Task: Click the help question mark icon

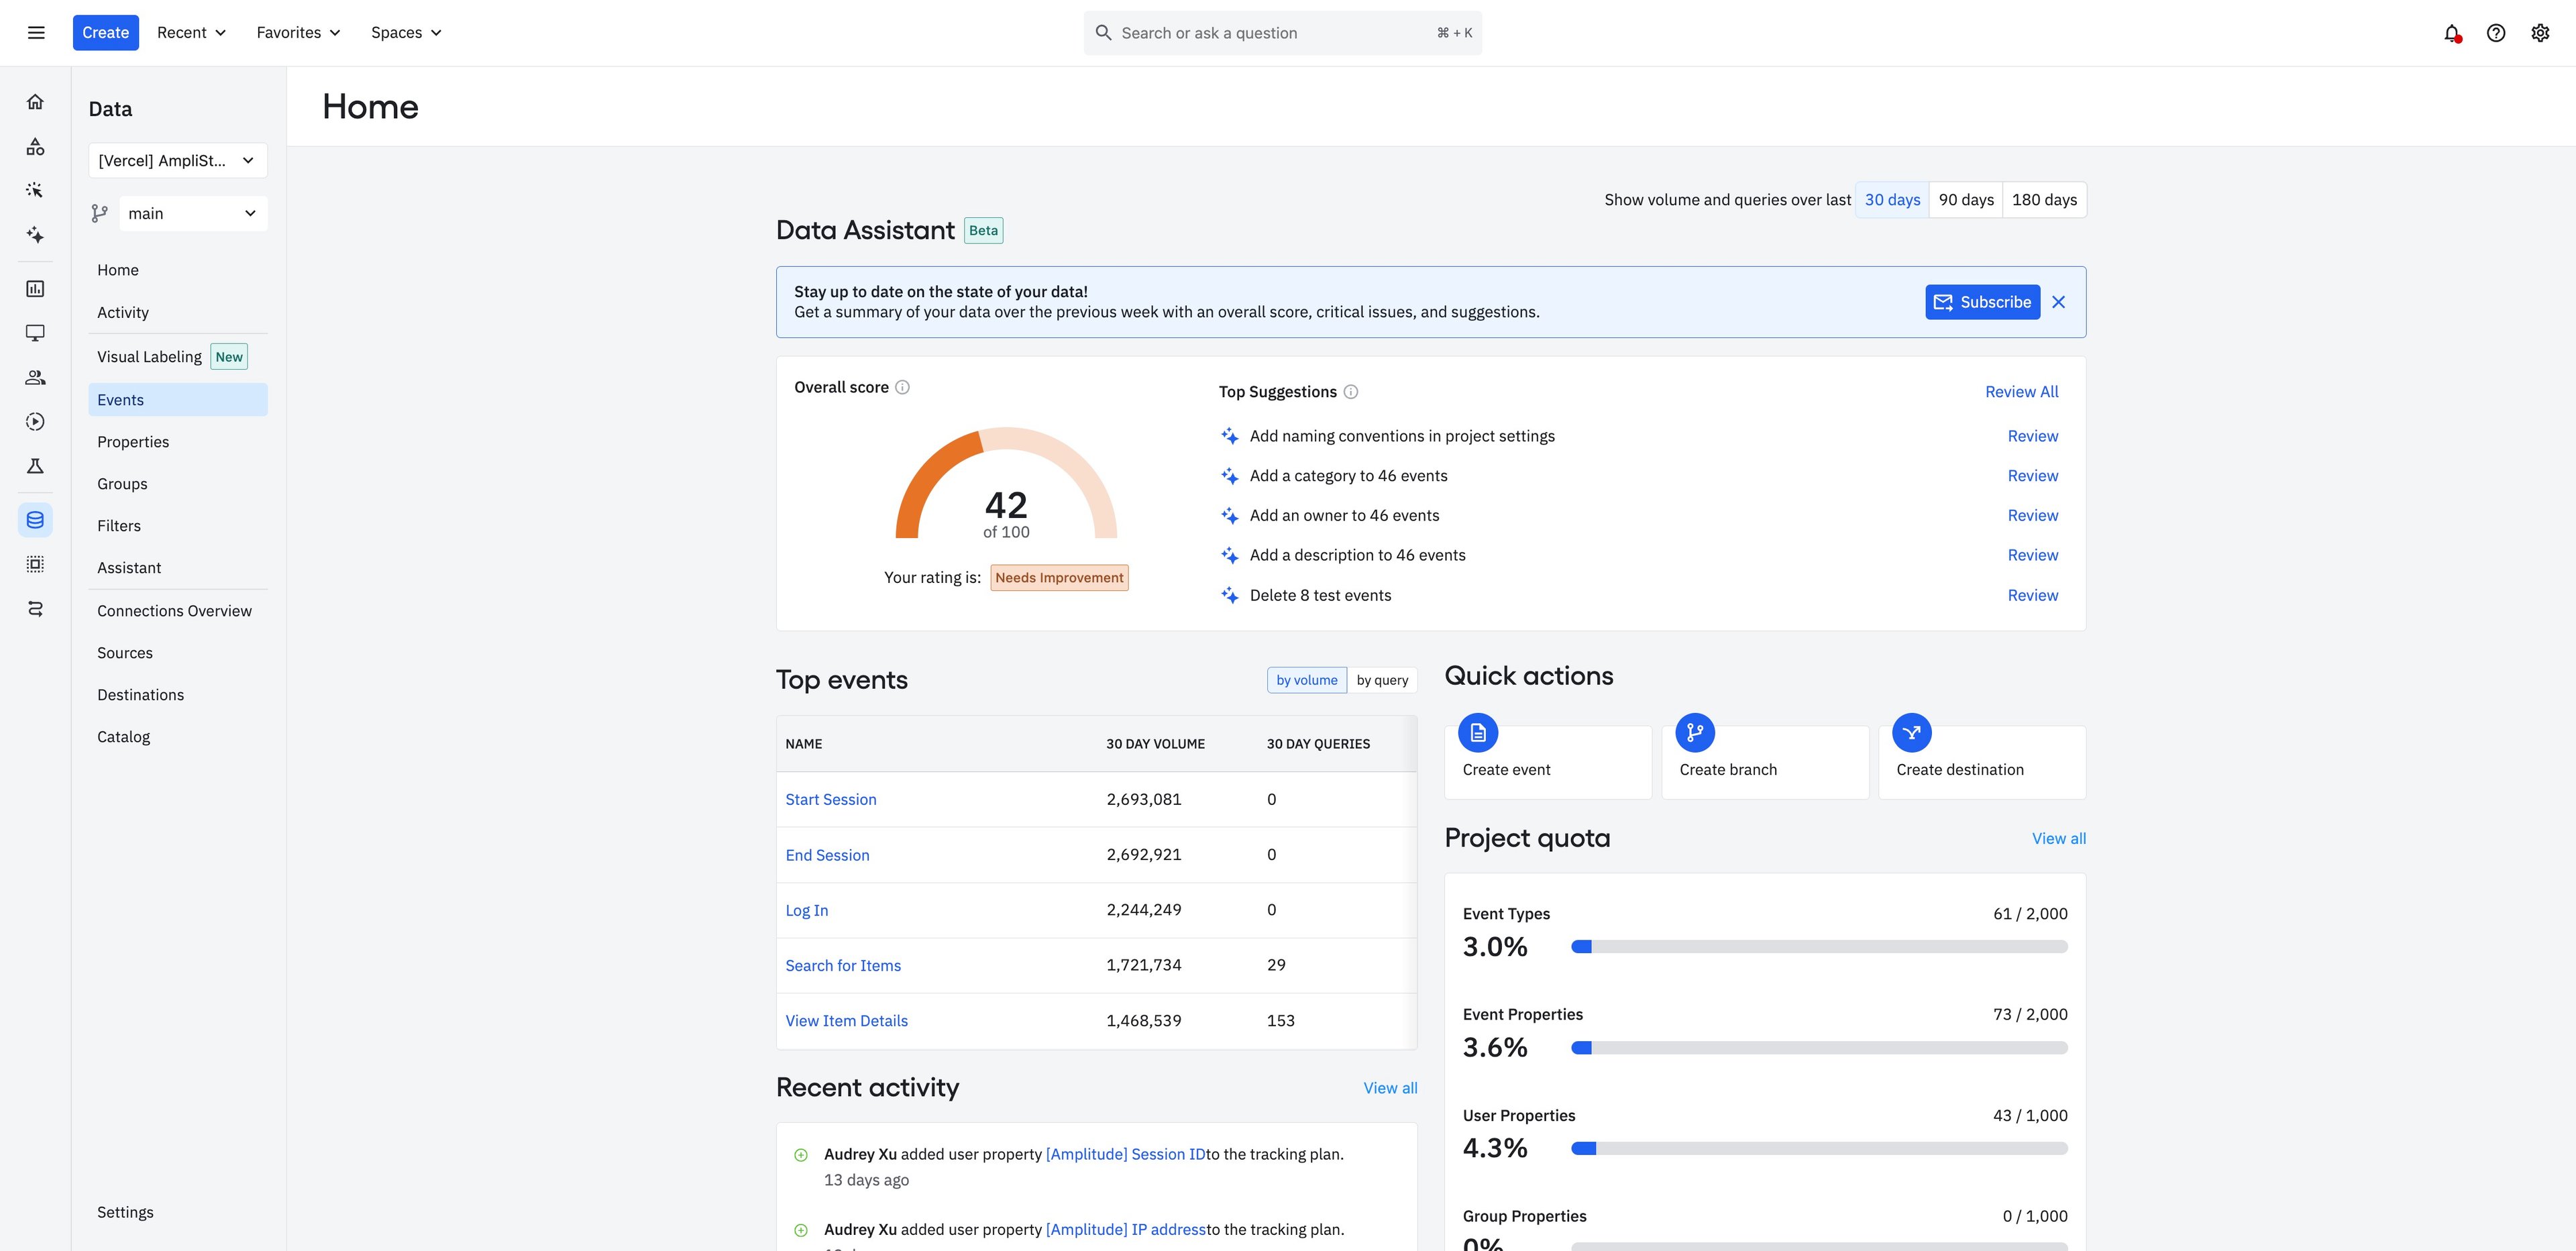Action: point(2496,33)
